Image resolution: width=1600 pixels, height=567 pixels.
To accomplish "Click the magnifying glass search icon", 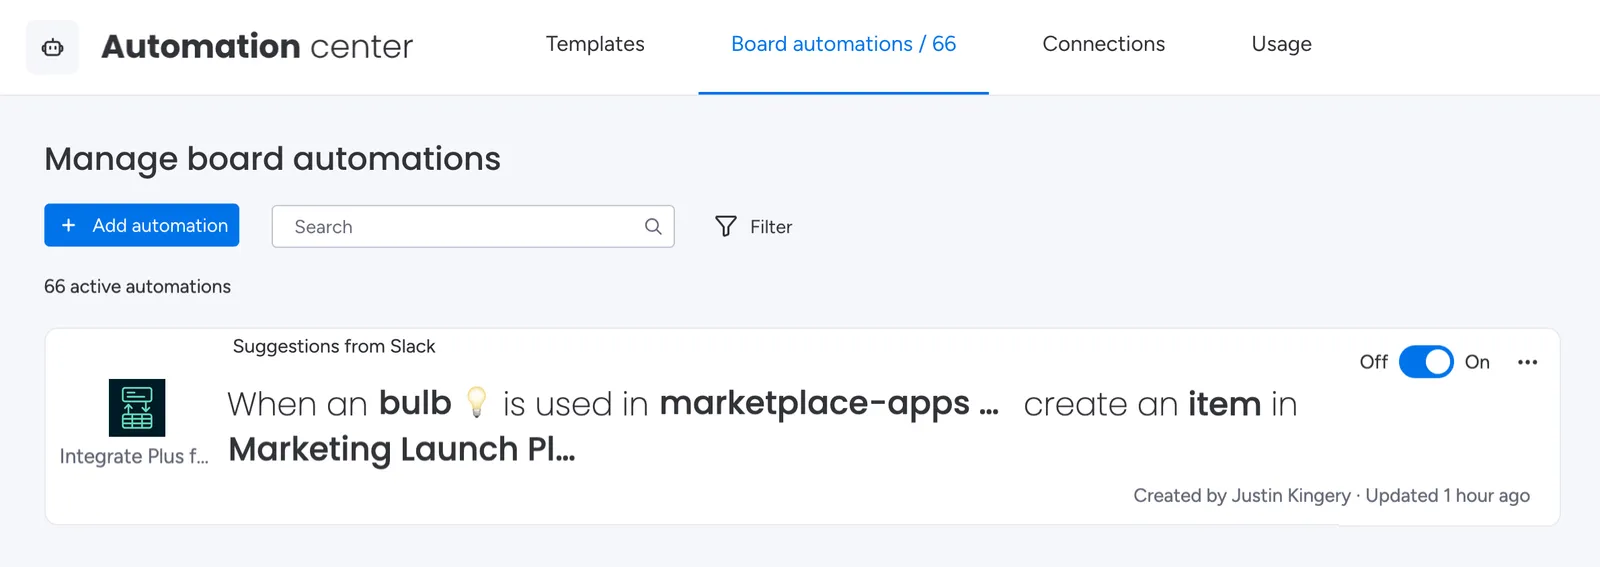I will tap(653, 227).
